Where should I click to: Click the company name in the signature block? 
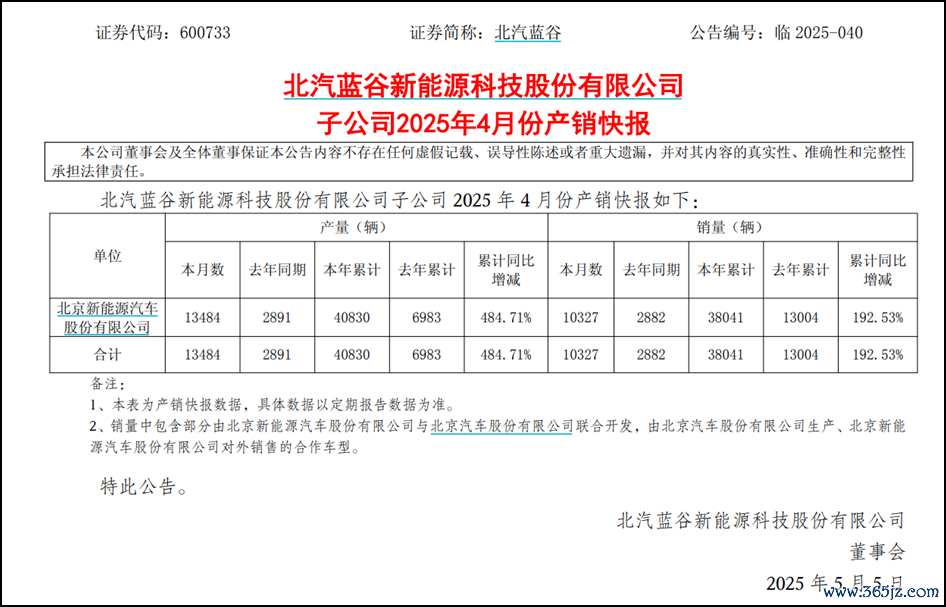tap(761, 520)
